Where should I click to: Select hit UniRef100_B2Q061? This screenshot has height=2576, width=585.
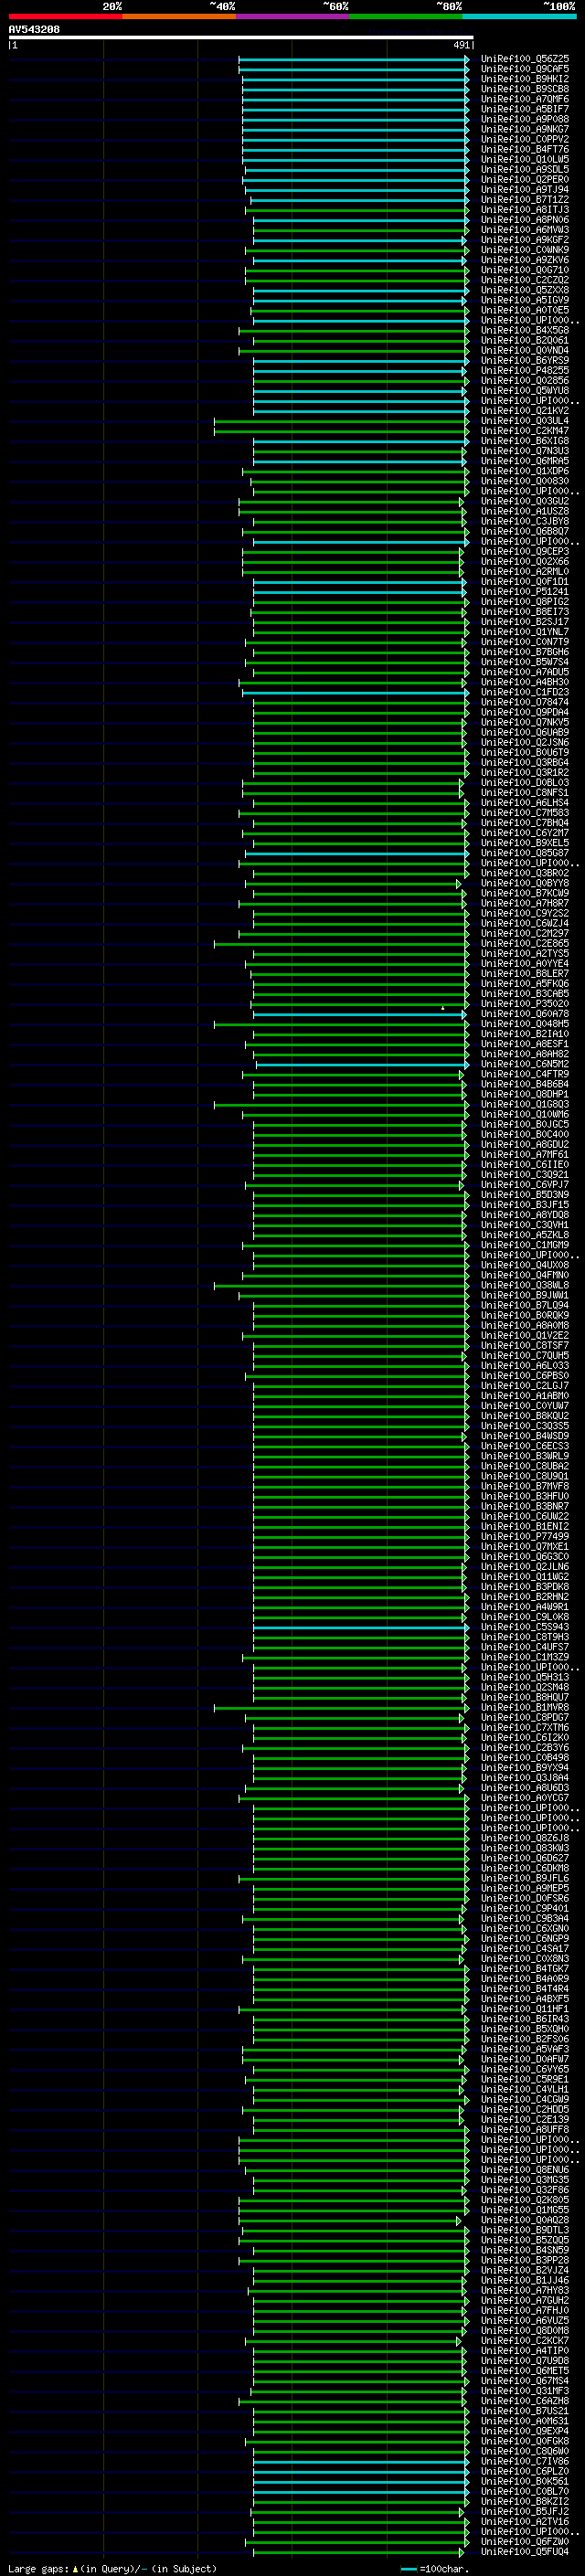click(525, 340)
